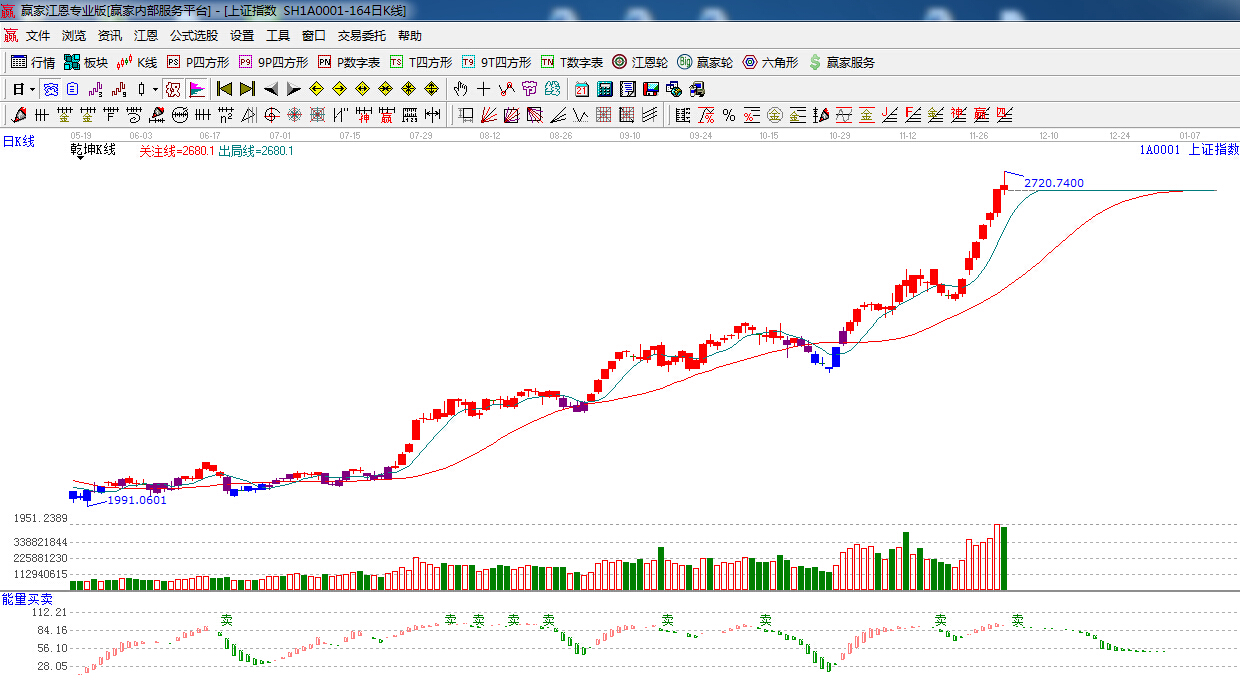1240x684 pixels.
Task: Toggle the pressed blue pattern toolbar button
Action: coord(49,89)
